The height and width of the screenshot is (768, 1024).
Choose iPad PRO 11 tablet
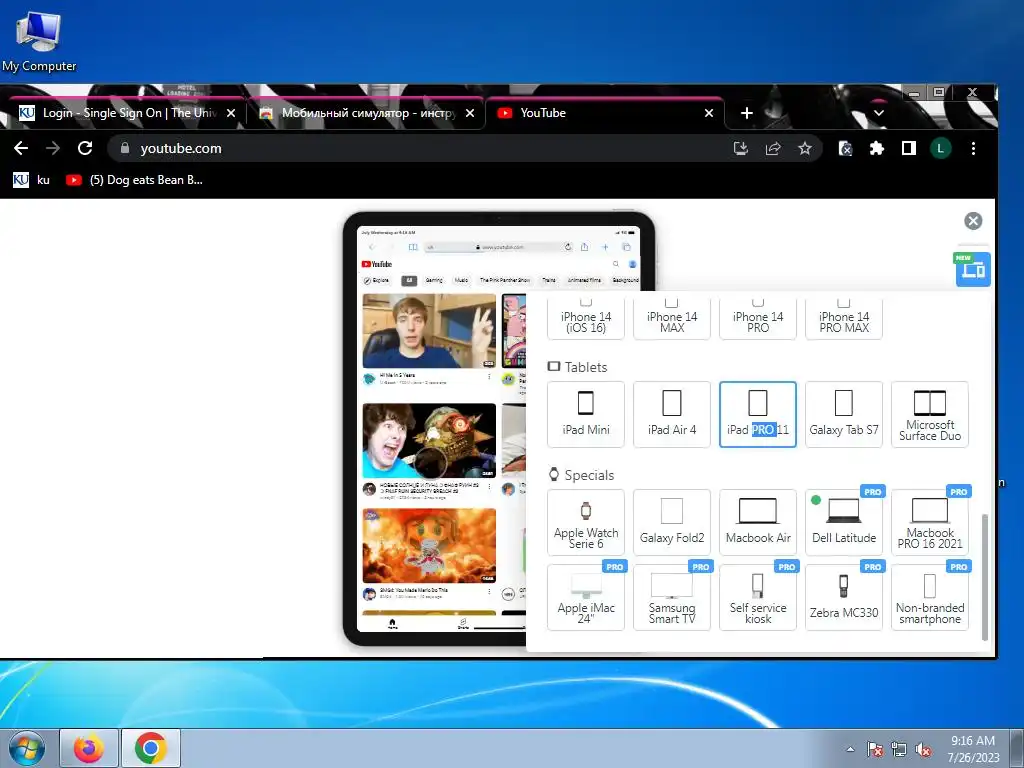758,414
